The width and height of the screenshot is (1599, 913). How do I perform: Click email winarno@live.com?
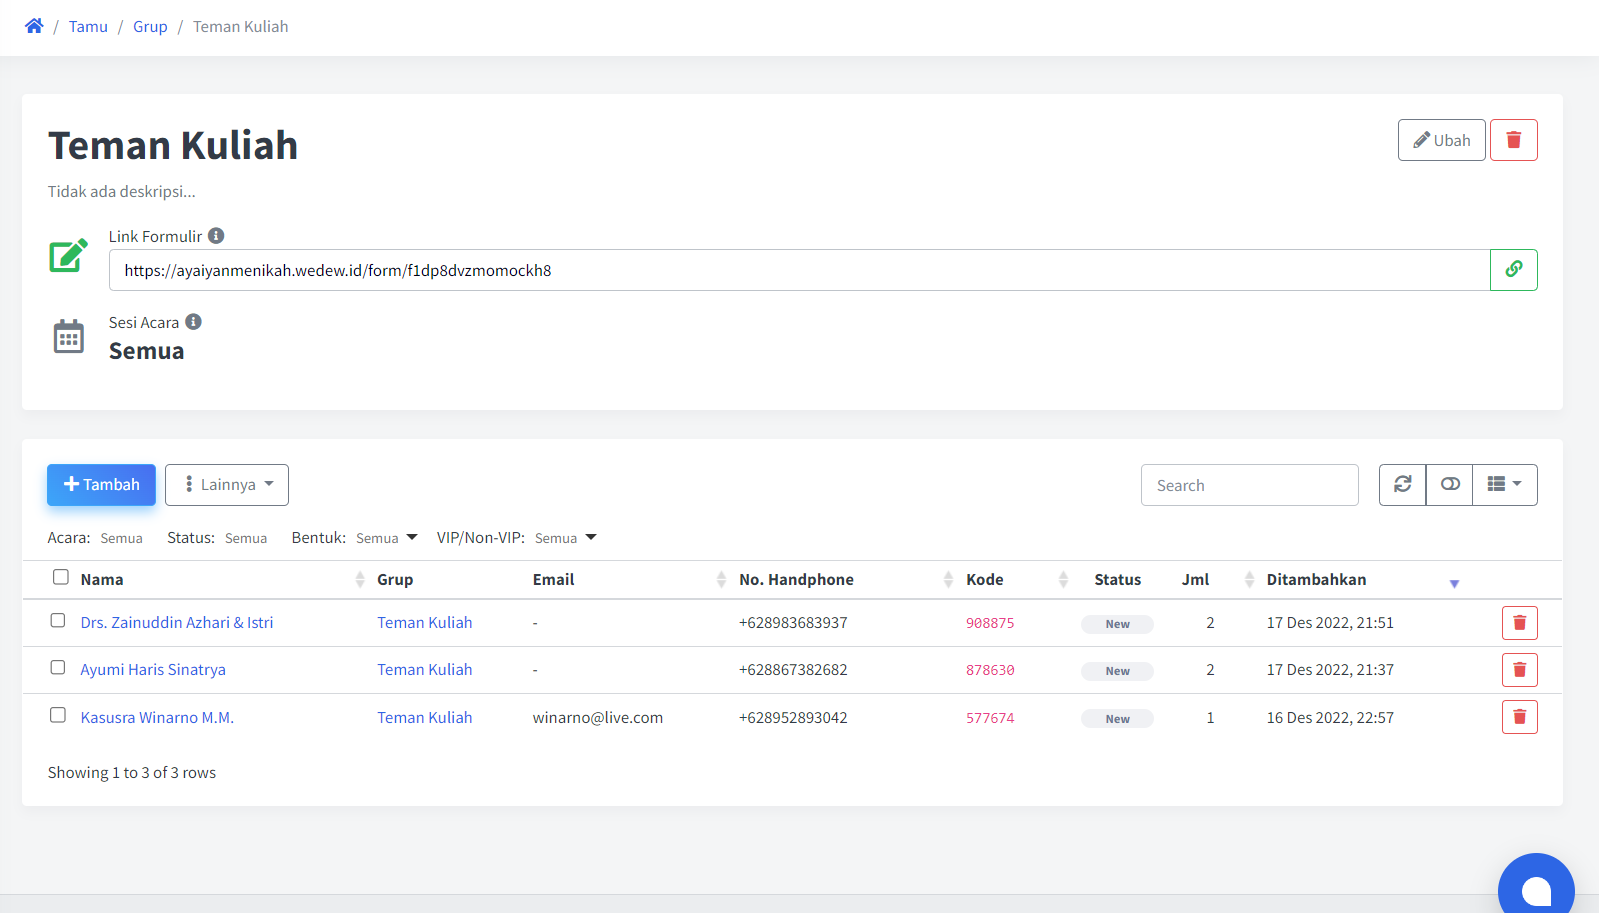click(598, 718)
